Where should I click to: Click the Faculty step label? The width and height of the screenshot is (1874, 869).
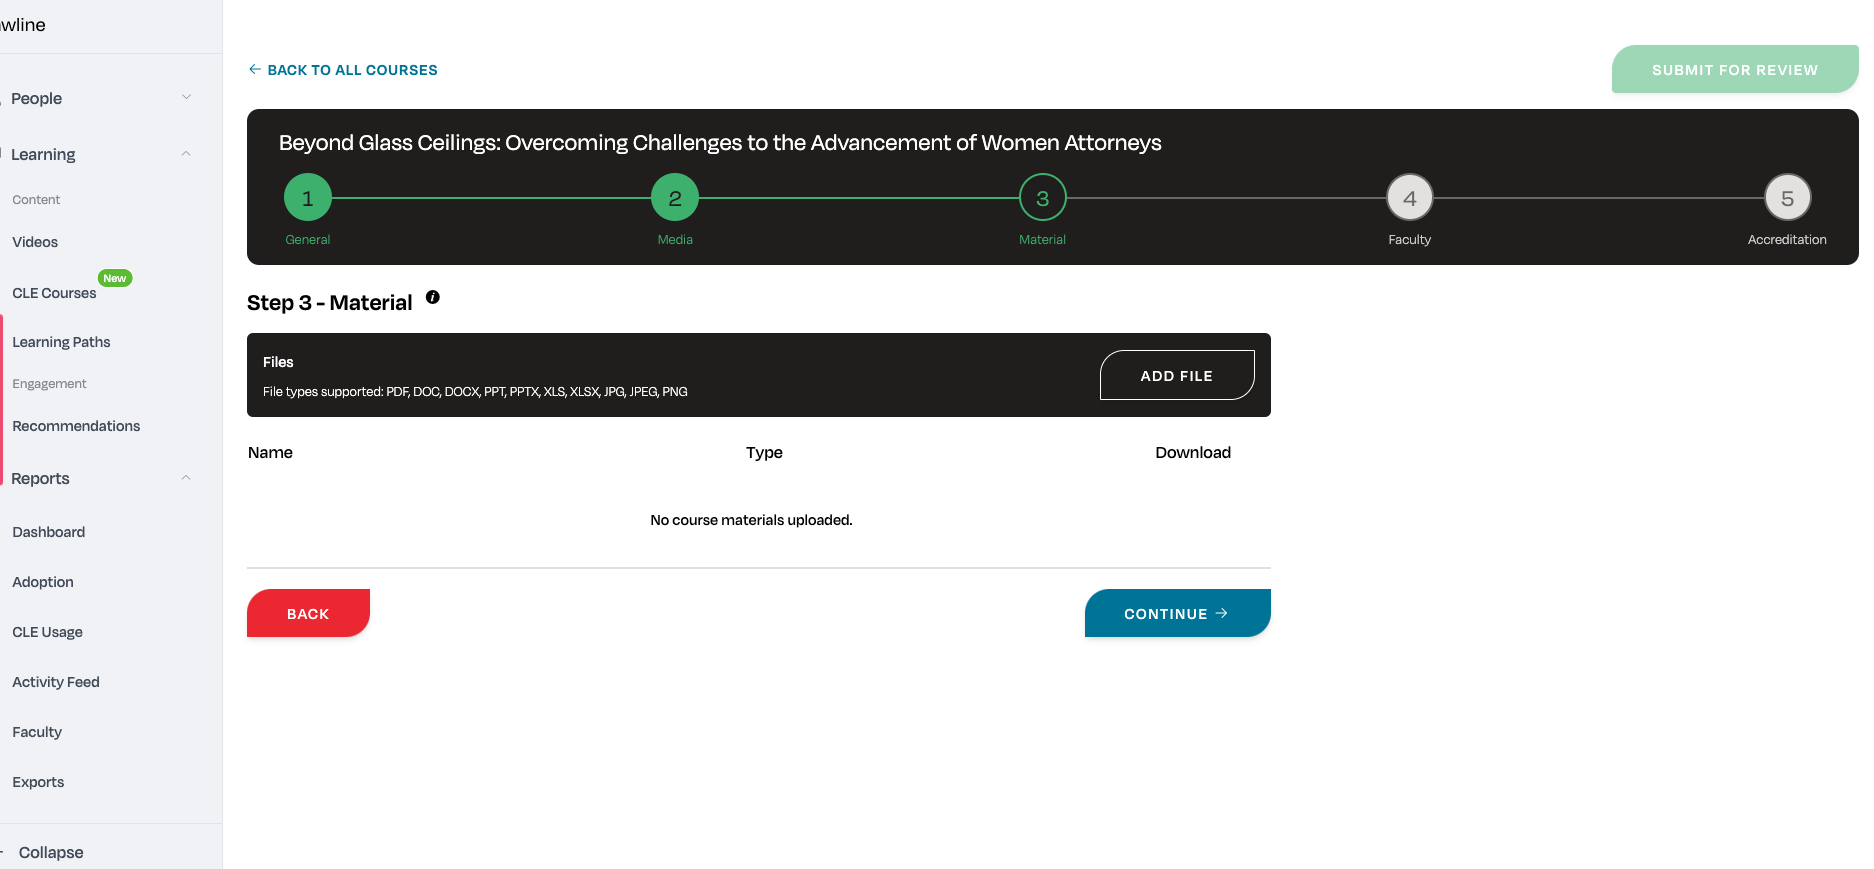[x=1410, y=239]
